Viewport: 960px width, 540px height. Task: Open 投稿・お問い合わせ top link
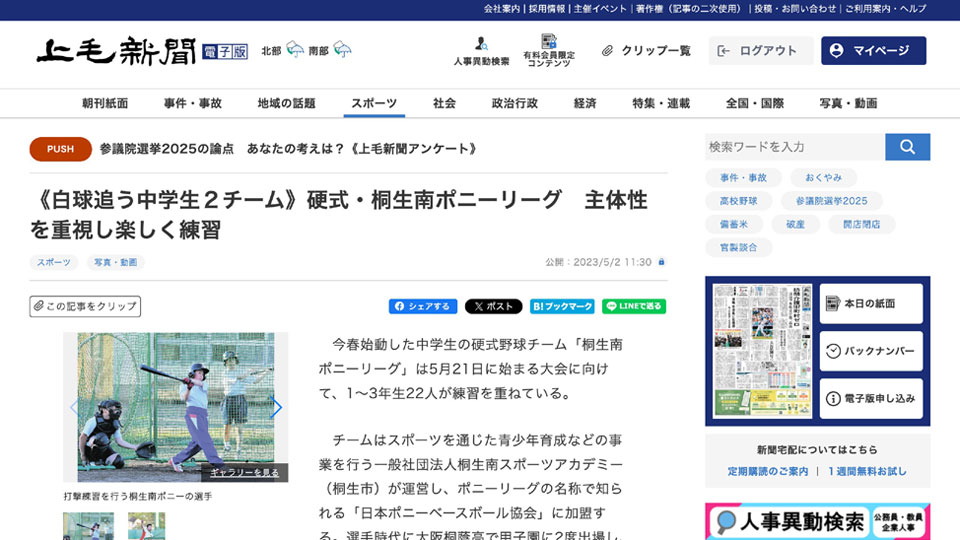[795, 9]
